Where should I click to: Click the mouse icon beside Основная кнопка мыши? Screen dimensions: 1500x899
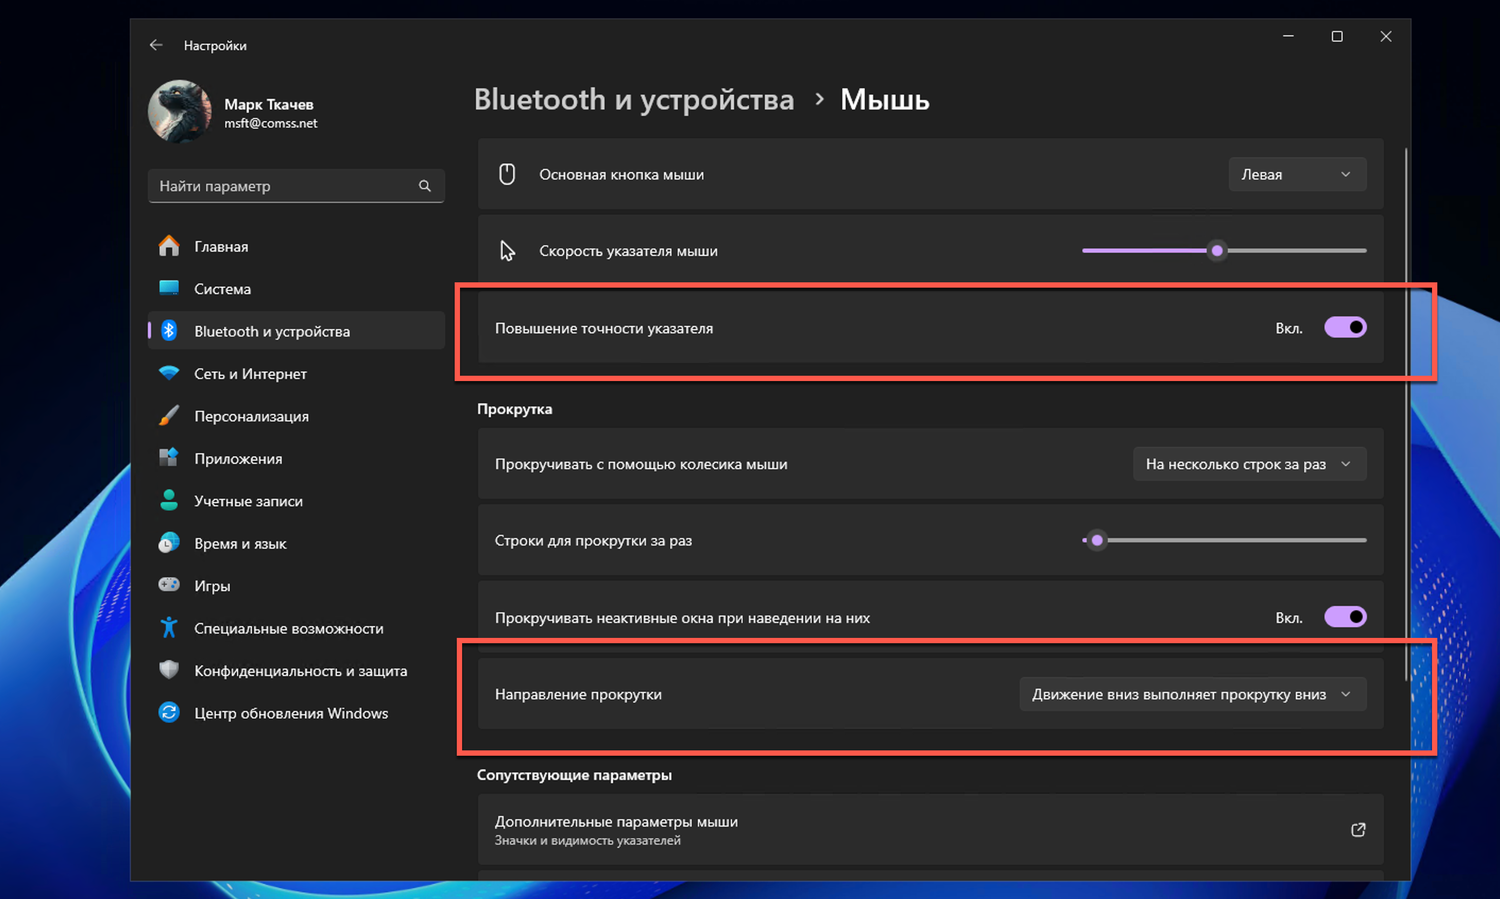click(x=507, y=174)
